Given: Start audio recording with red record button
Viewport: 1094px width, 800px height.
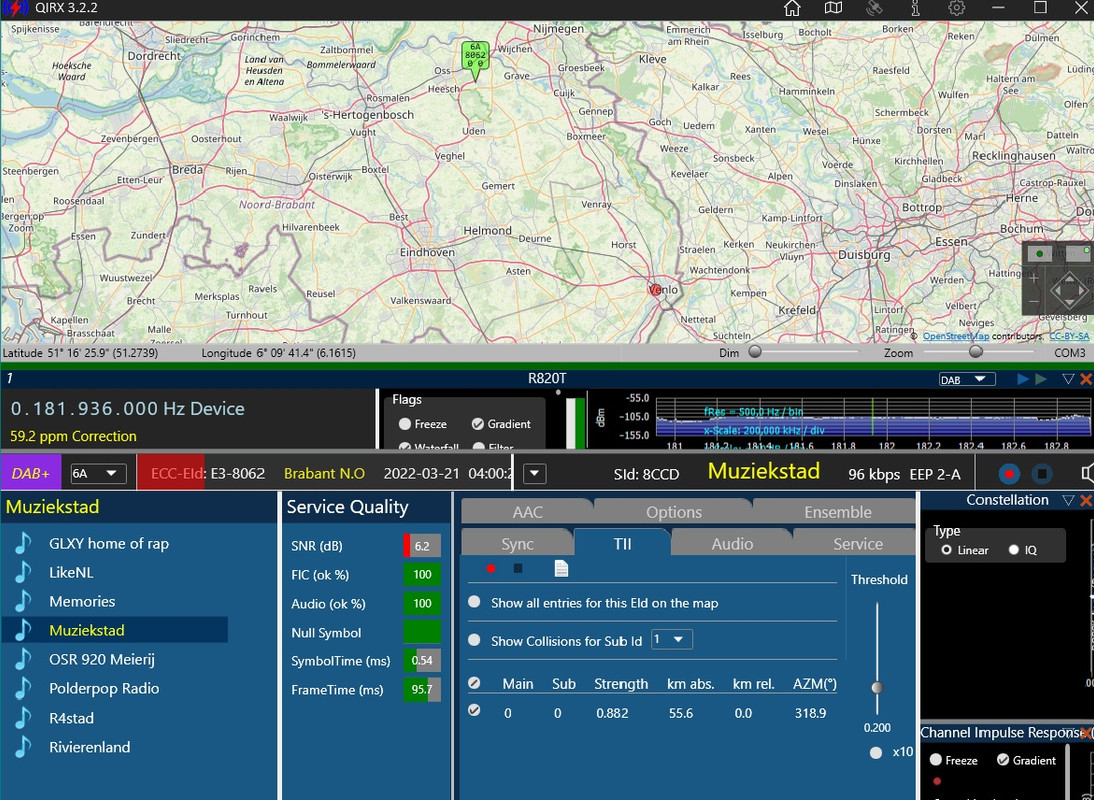Looking at the screenshot, I should [x=1009, y=474].
